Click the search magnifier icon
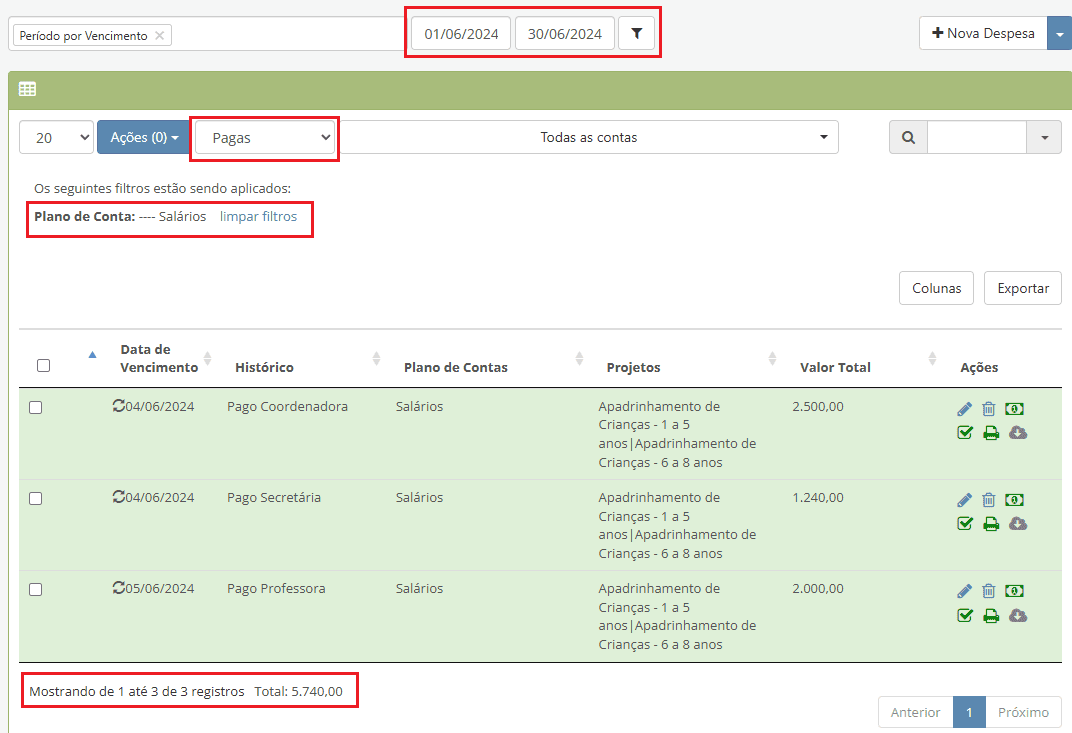 (x=908, y=137)
